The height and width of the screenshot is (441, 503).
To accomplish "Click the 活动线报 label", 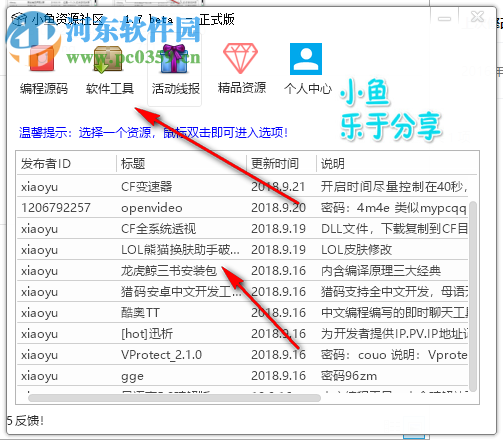I will pyautogui.click(x=176, y=88).
